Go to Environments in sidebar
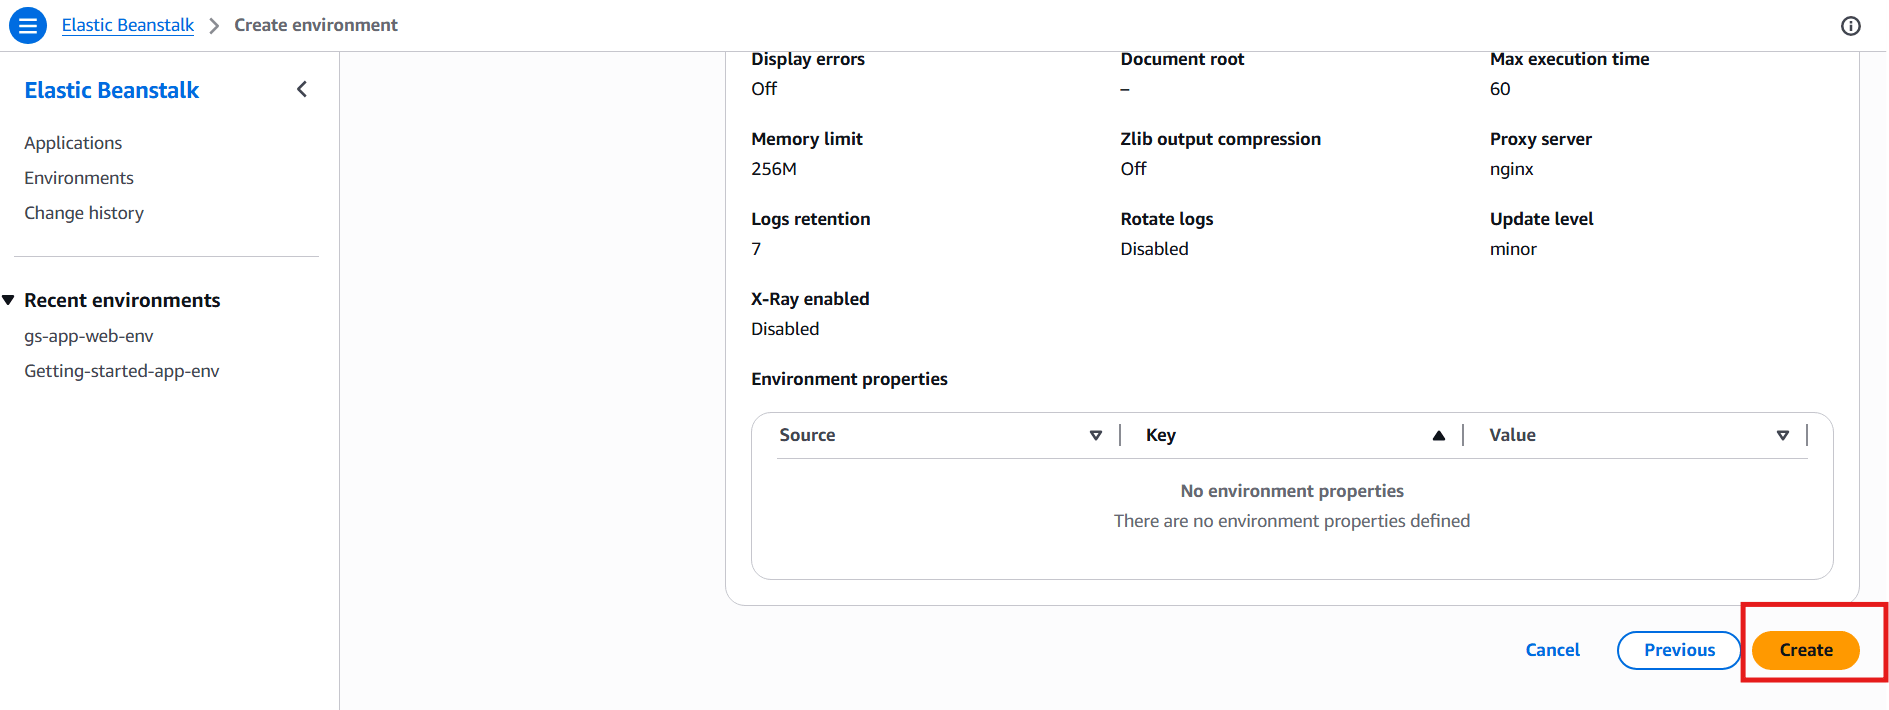 point(79,178)
